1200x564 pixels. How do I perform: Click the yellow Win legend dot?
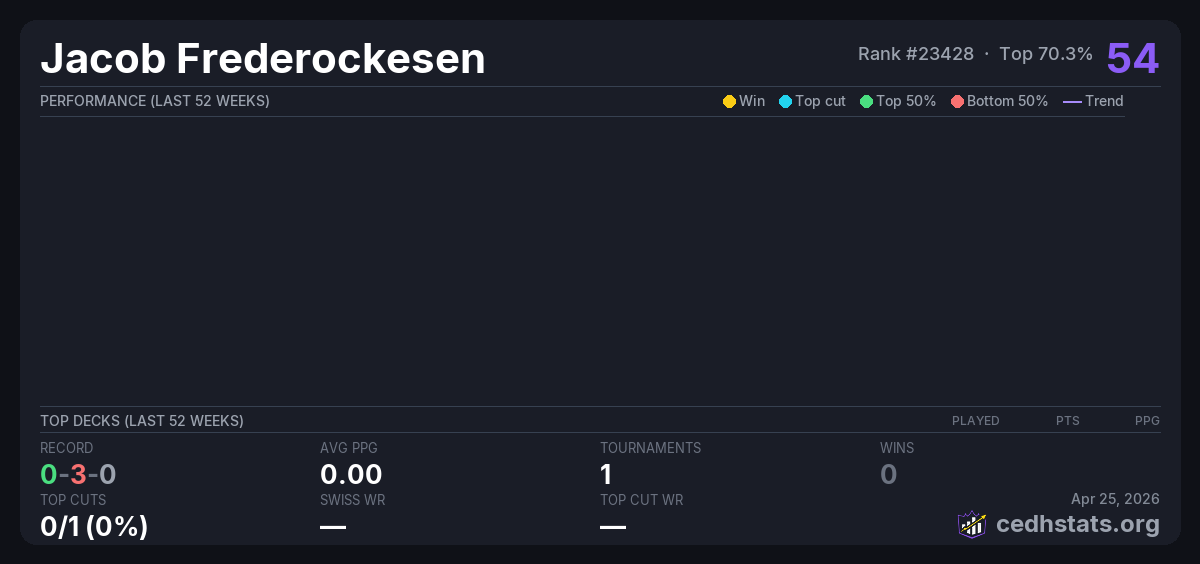(x=729, y=101)
